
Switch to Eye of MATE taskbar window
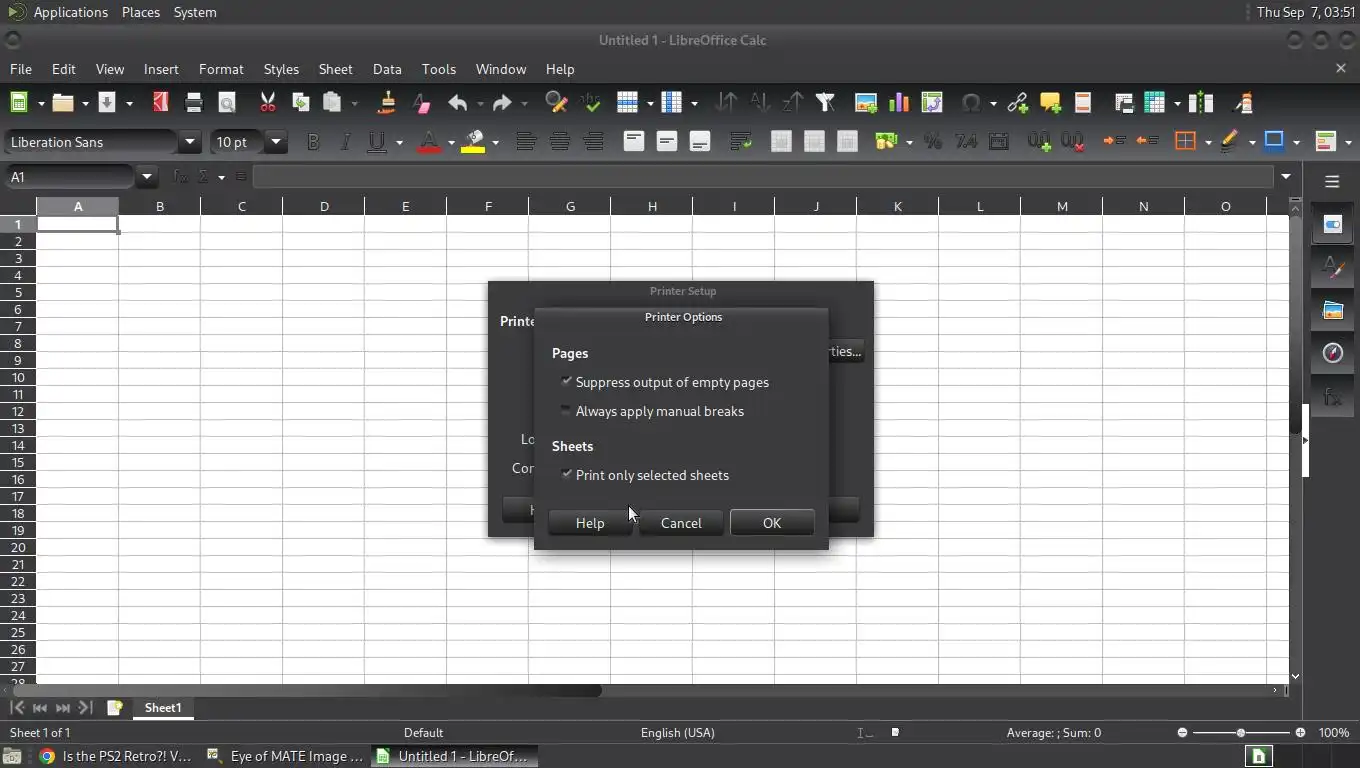285,756
